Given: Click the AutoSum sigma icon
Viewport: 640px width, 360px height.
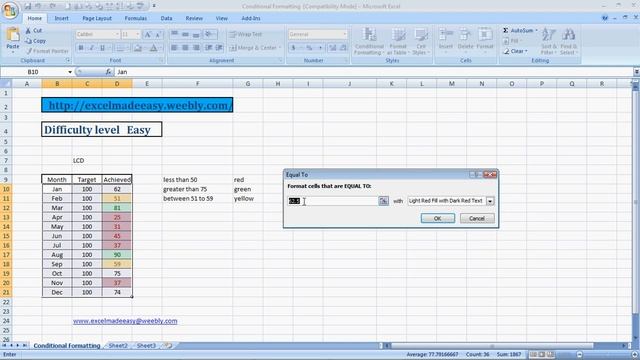Looking at the screenshot, I should (505, 31).
